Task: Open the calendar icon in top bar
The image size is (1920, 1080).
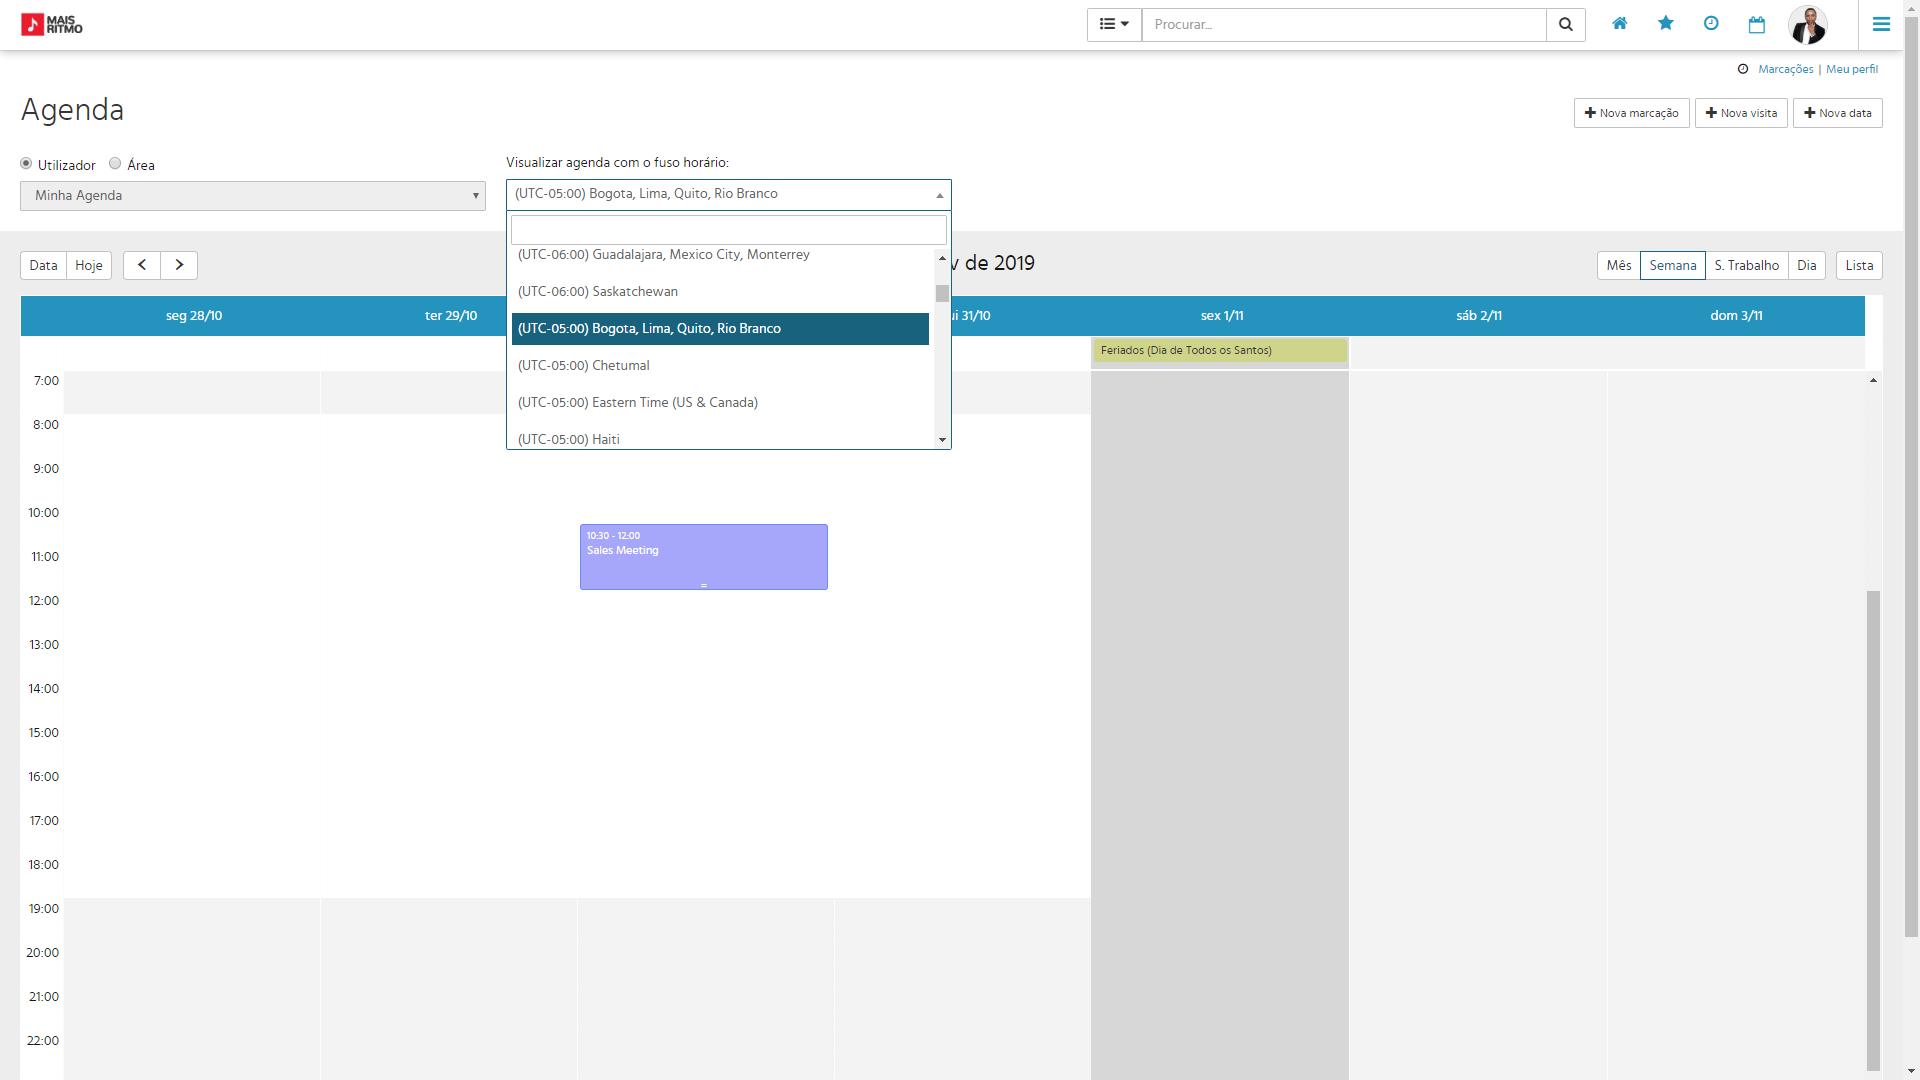Action: (1757, 24)
